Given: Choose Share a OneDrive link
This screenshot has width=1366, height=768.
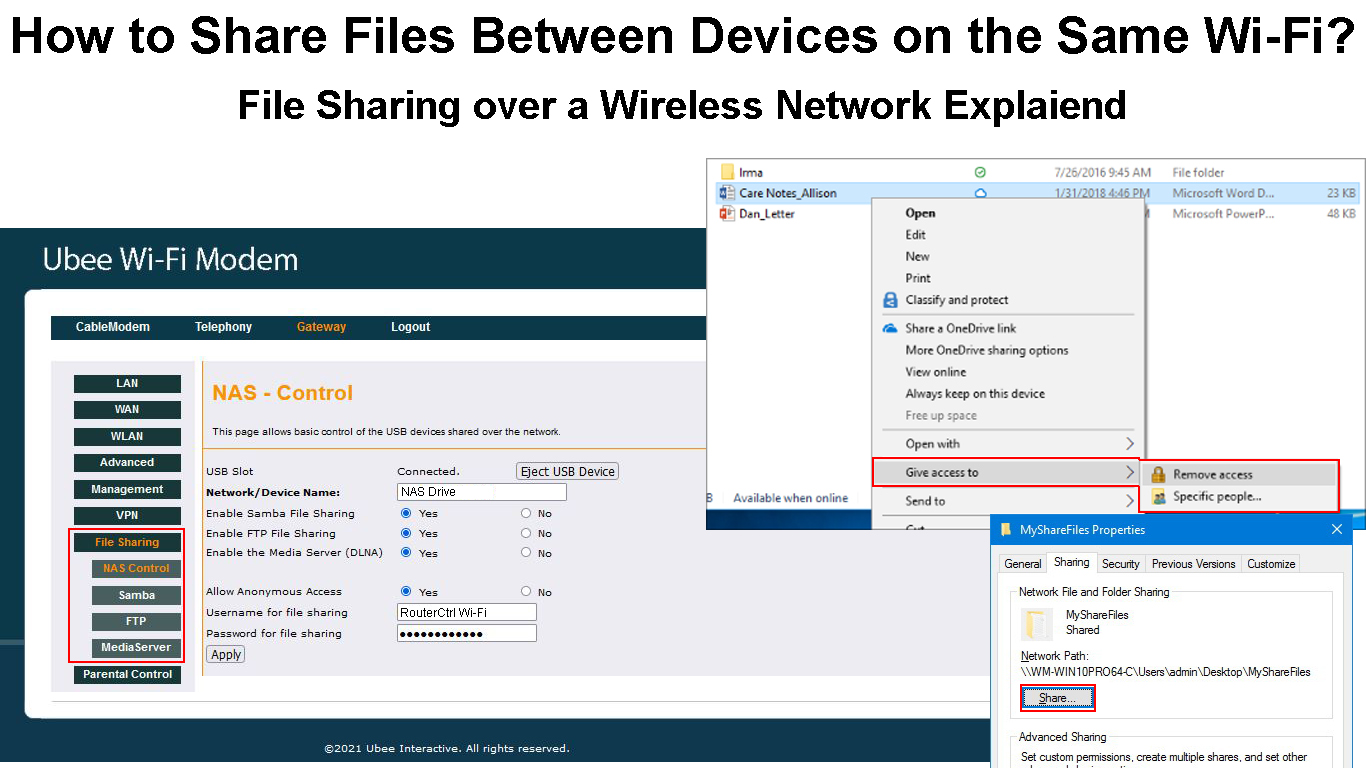Looking at the screenshot, I should point(960,328).
